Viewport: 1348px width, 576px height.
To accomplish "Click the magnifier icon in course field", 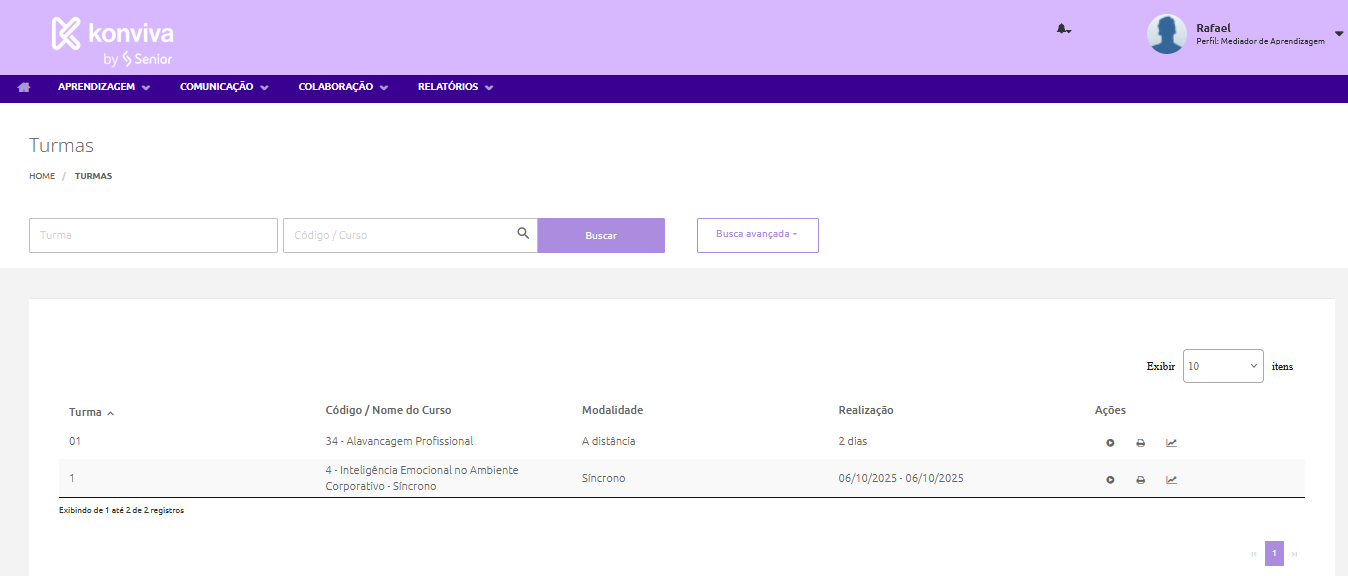I will [x=523, y=234].
